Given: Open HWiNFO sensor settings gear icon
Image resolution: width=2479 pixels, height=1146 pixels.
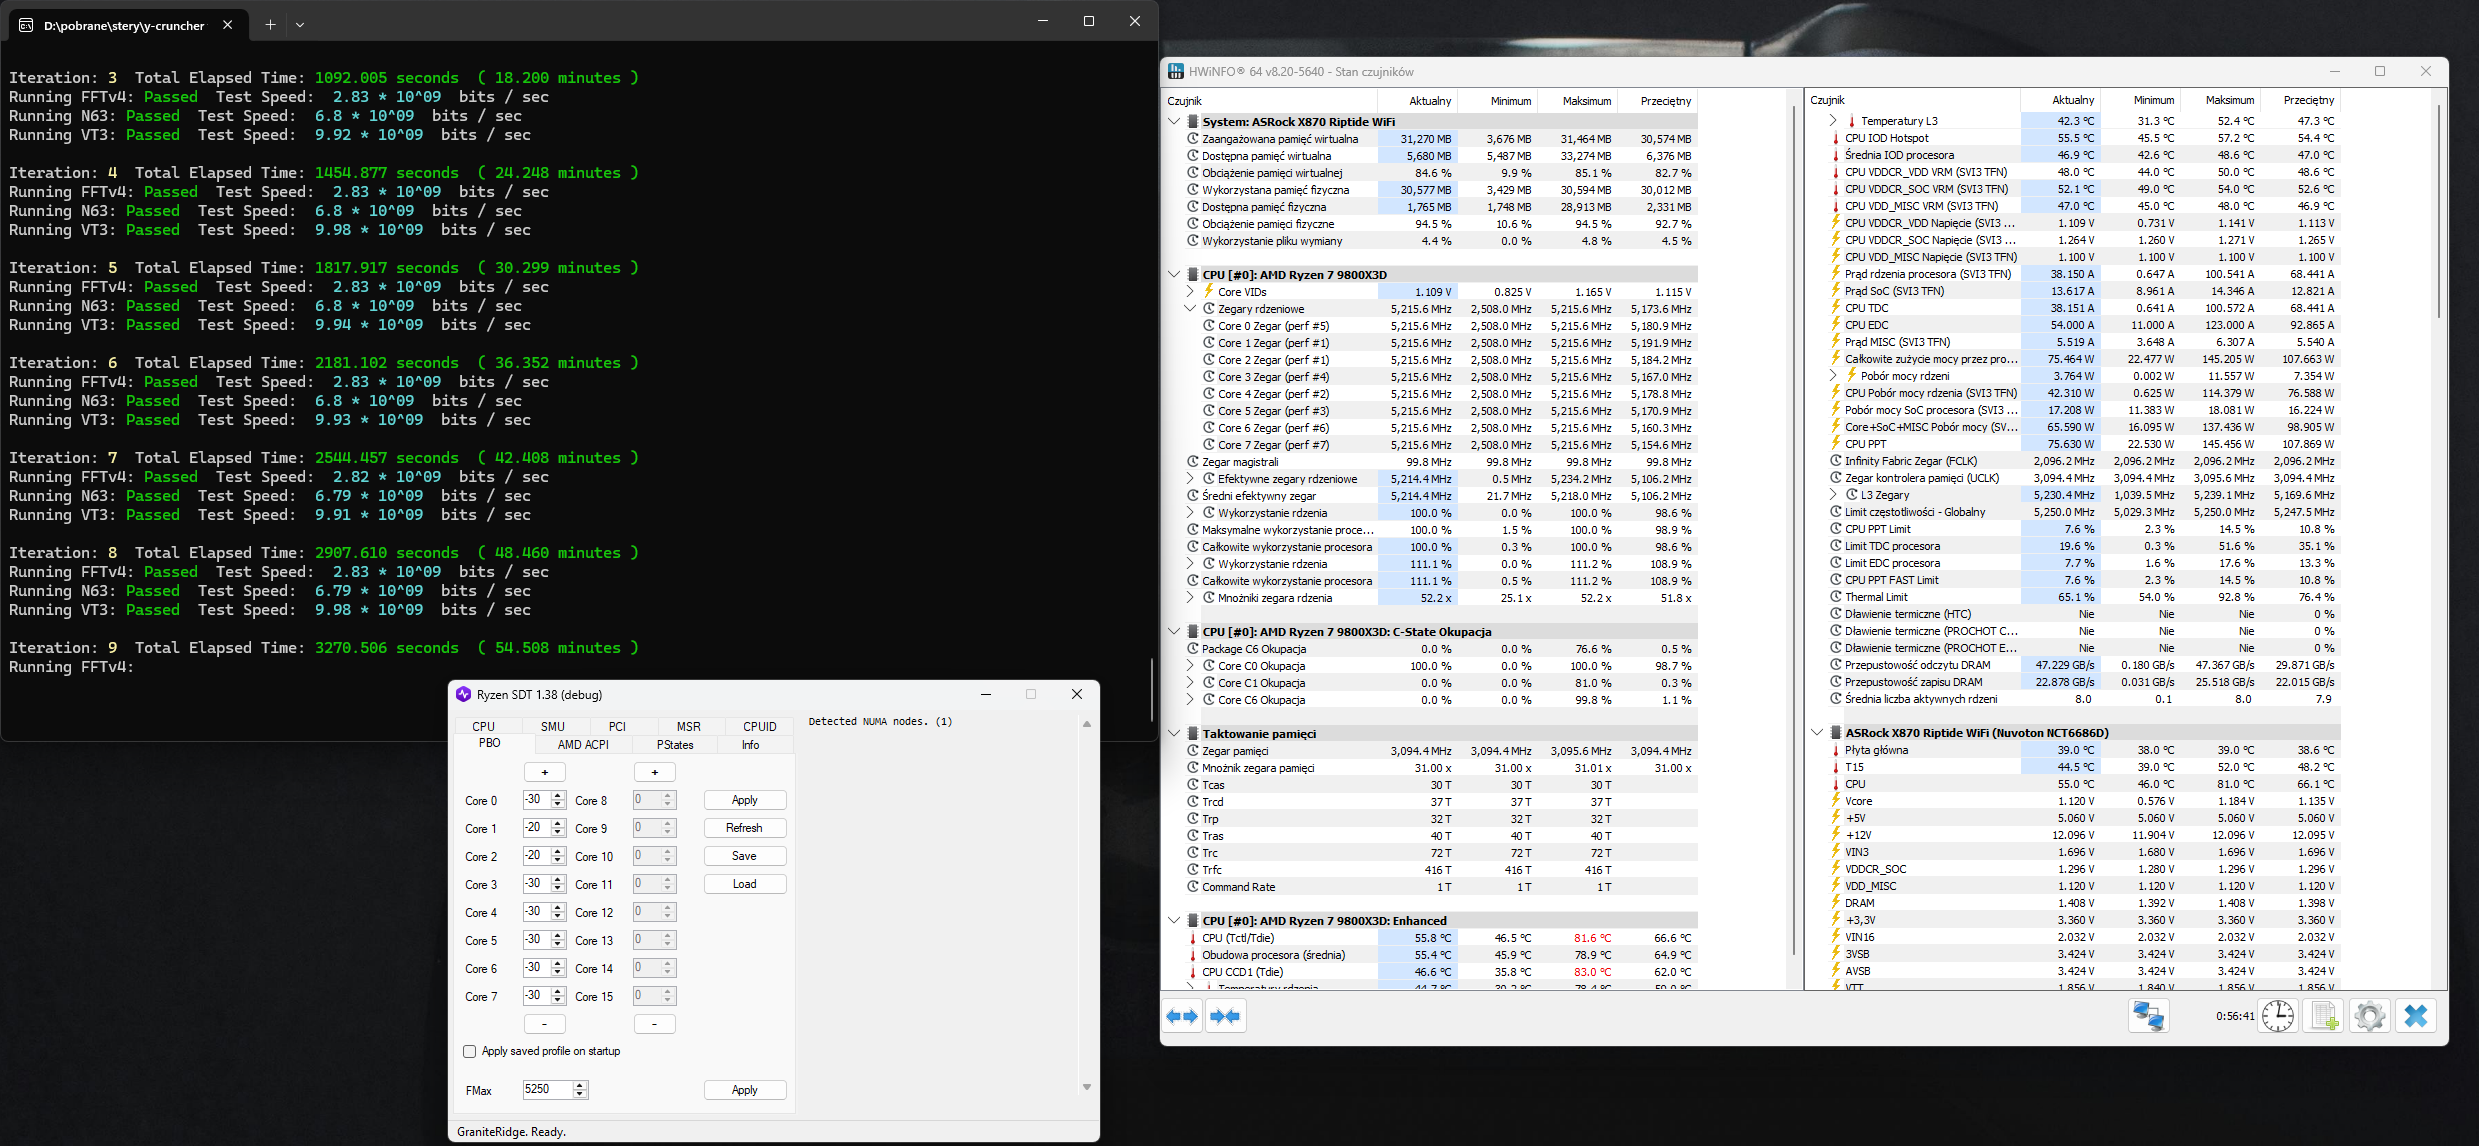Looking at the screenshot, I should [2369, 1016].
